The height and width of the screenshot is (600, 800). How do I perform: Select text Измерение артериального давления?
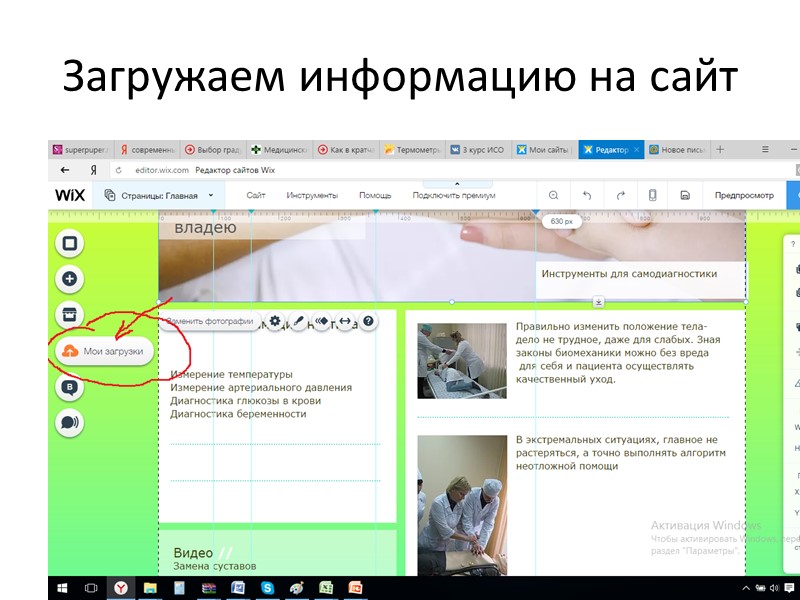[261, 387]
